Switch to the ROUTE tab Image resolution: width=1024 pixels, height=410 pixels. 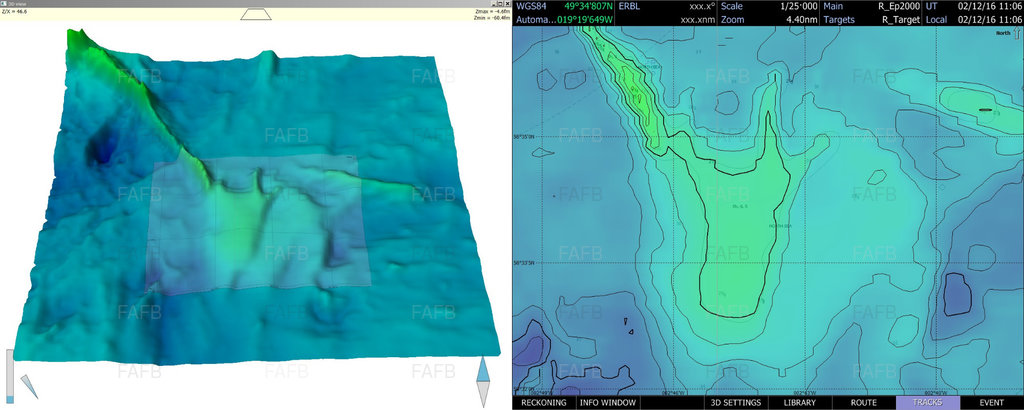(863, 402)
